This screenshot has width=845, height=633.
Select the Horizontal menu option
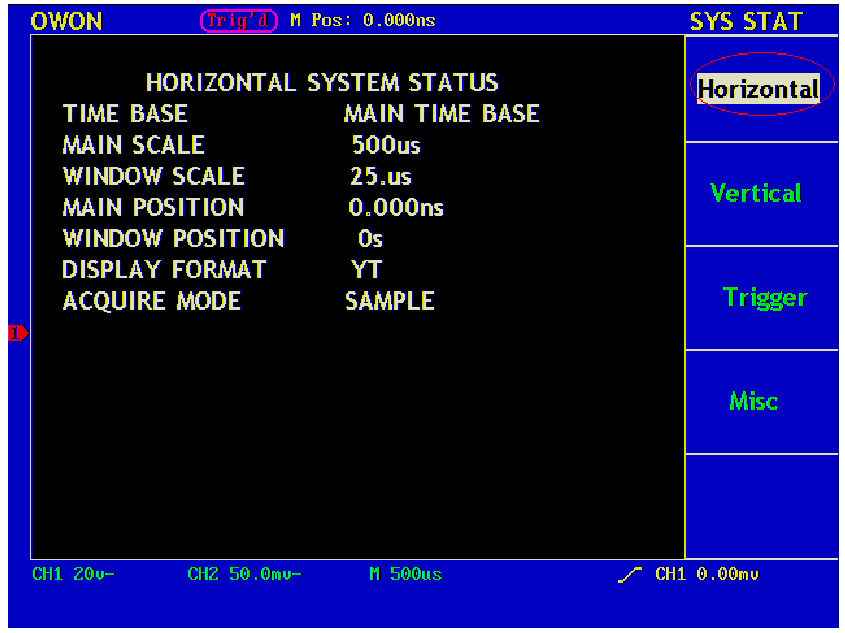pyautogui.click(x=758, y=89)
